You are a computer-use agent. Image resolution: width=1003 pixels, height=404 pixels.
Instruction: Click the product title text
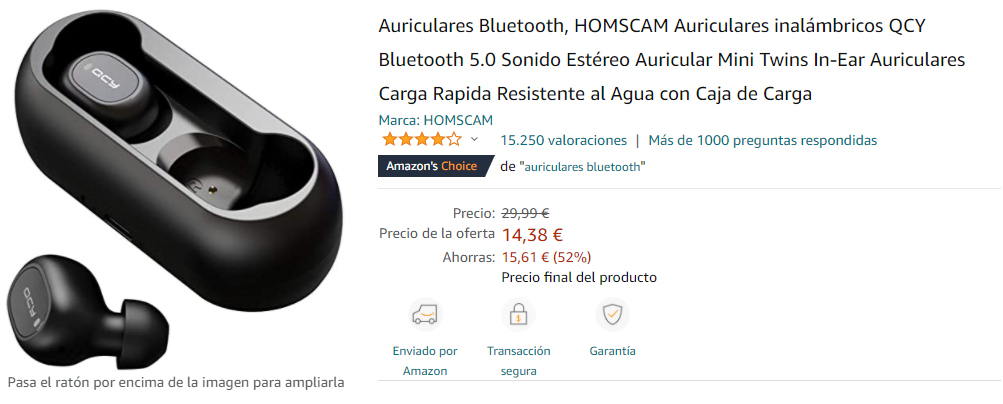tap(672, 60)
